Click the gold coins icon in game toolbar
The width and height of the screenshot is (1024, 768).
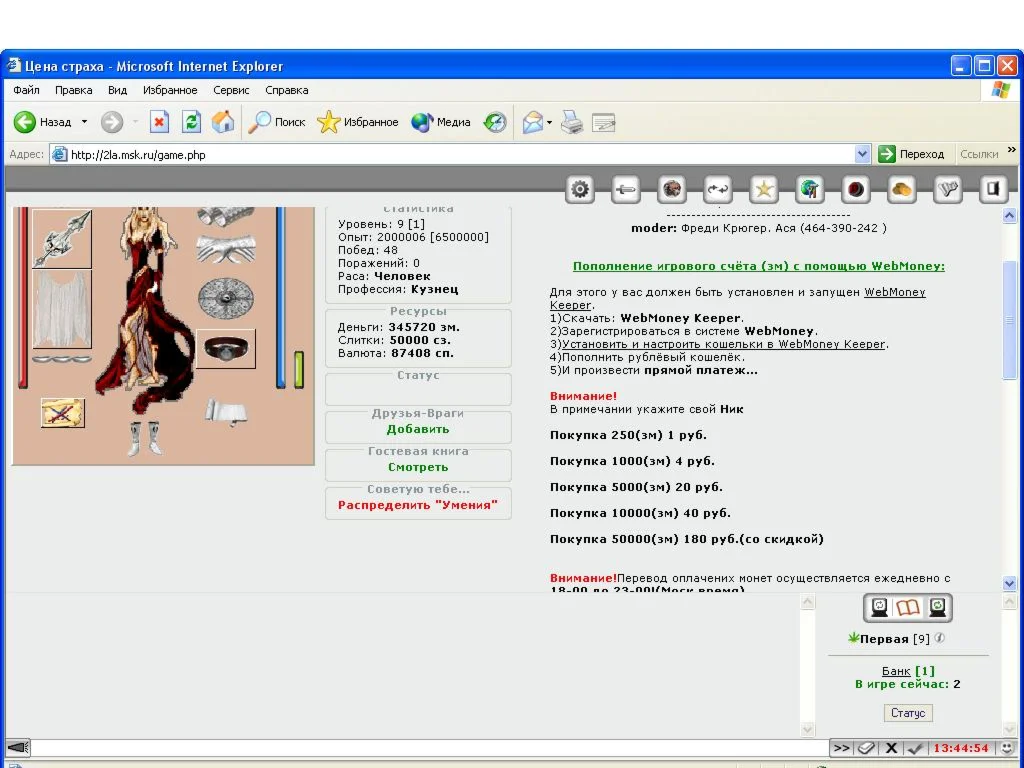pyautogui.click(x=902, y=189)
